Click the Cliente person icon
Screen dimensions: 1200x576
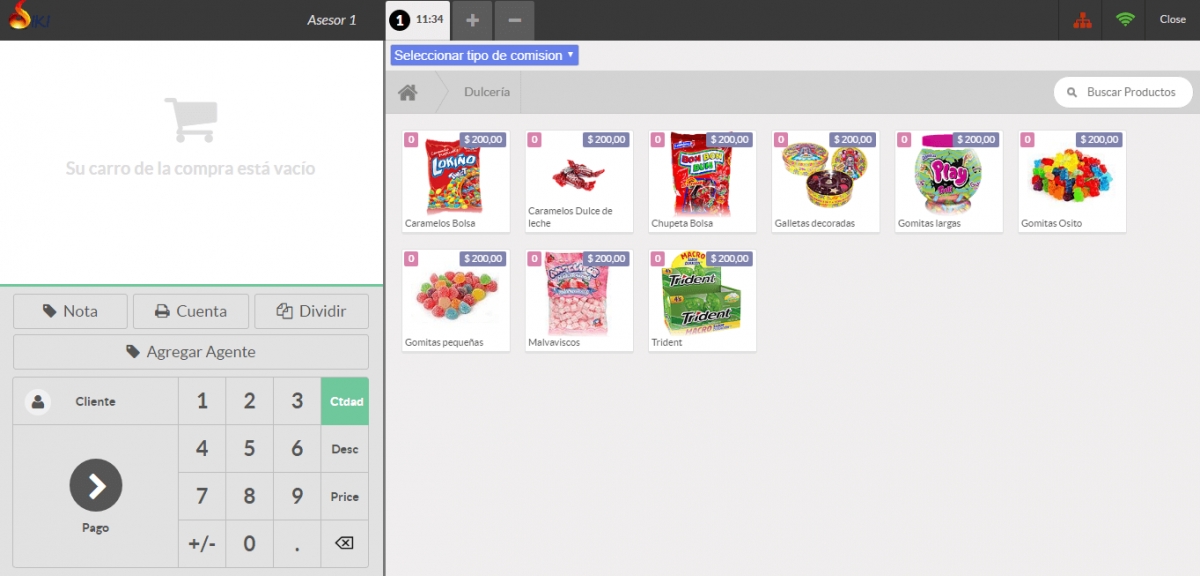coord(38,402)
